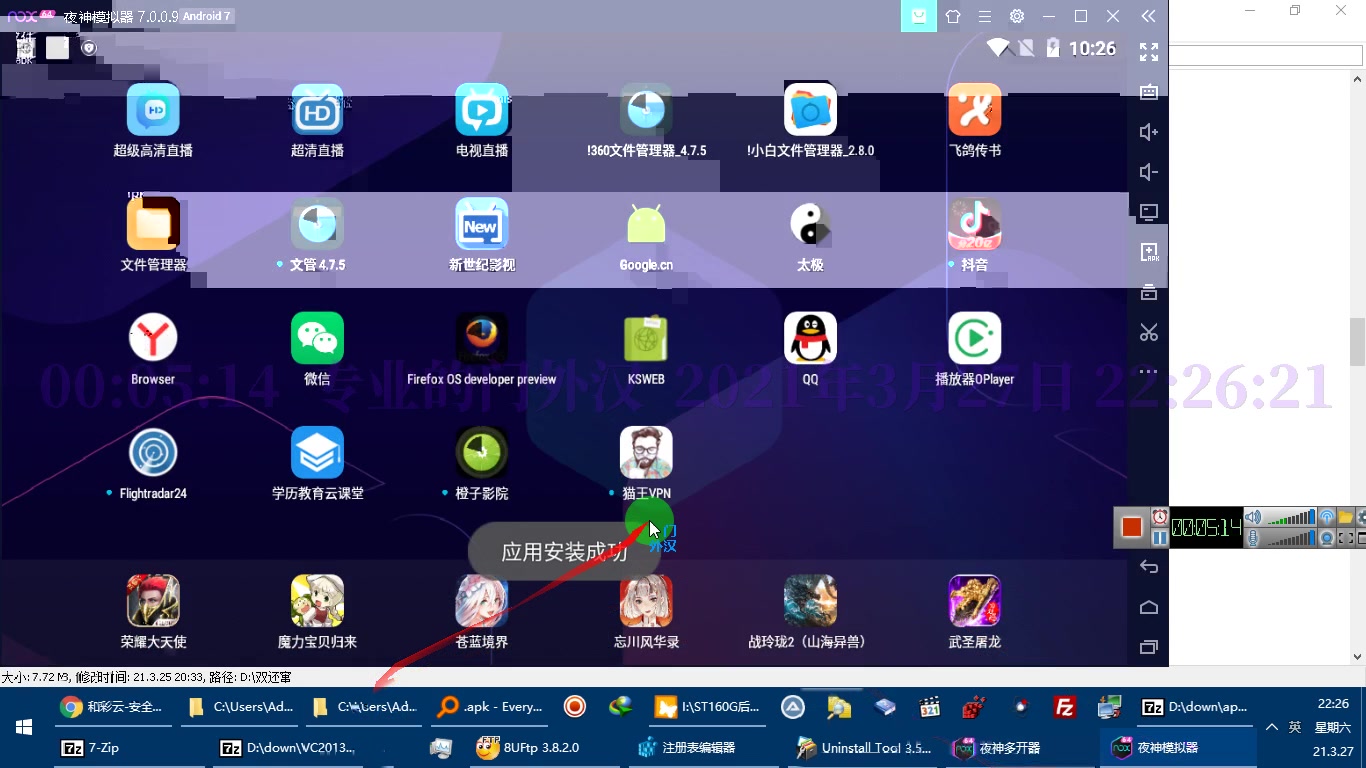Launch the 新世纪影视 app
Viewport: 1366px width, 768px height.
pos(482,223)
